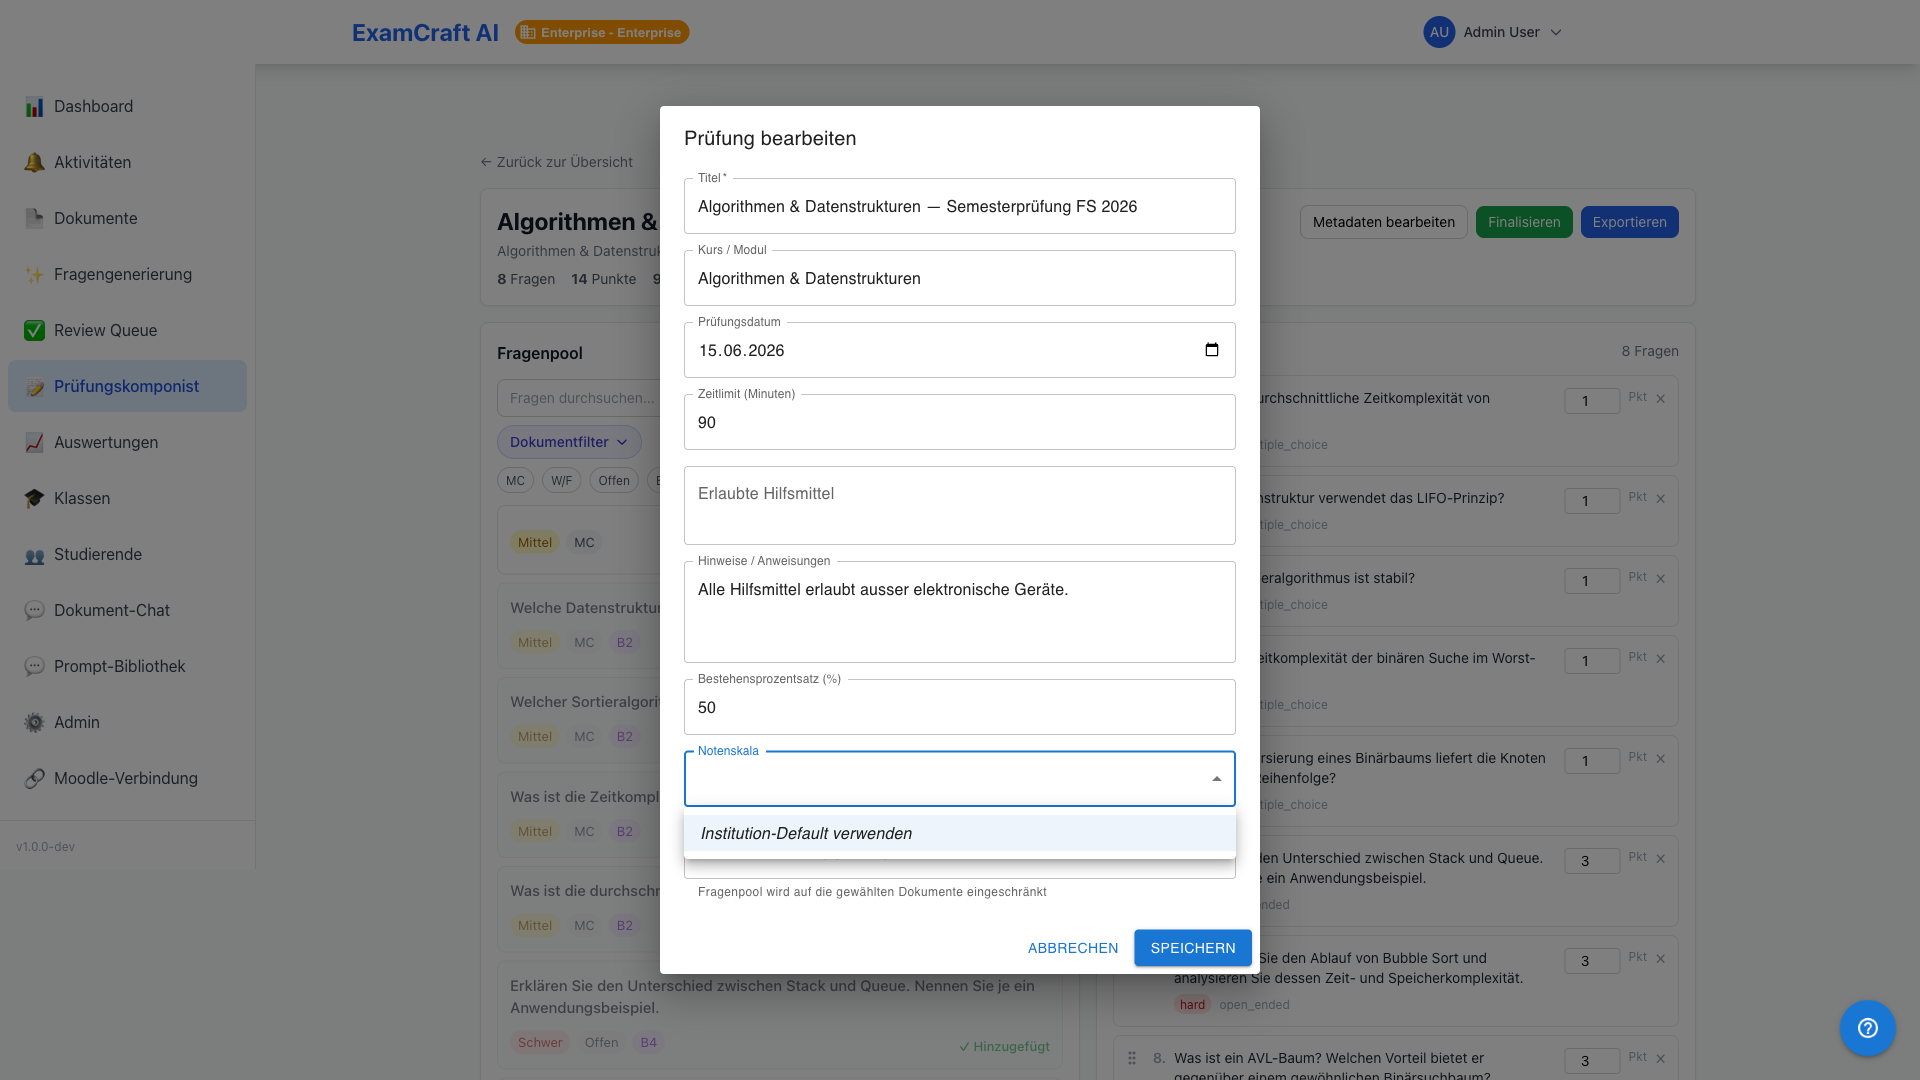This screenshot has height=1080, width=1920.
Task: Open the calendar picker in Prüfungsdatum field
Action: click(1212, 350)
